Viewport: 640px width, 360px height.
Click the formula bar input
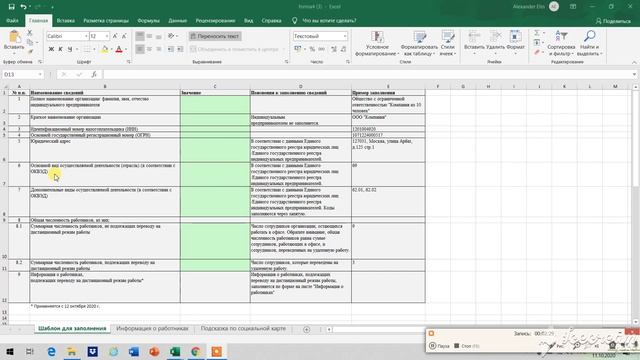[367, 74]
